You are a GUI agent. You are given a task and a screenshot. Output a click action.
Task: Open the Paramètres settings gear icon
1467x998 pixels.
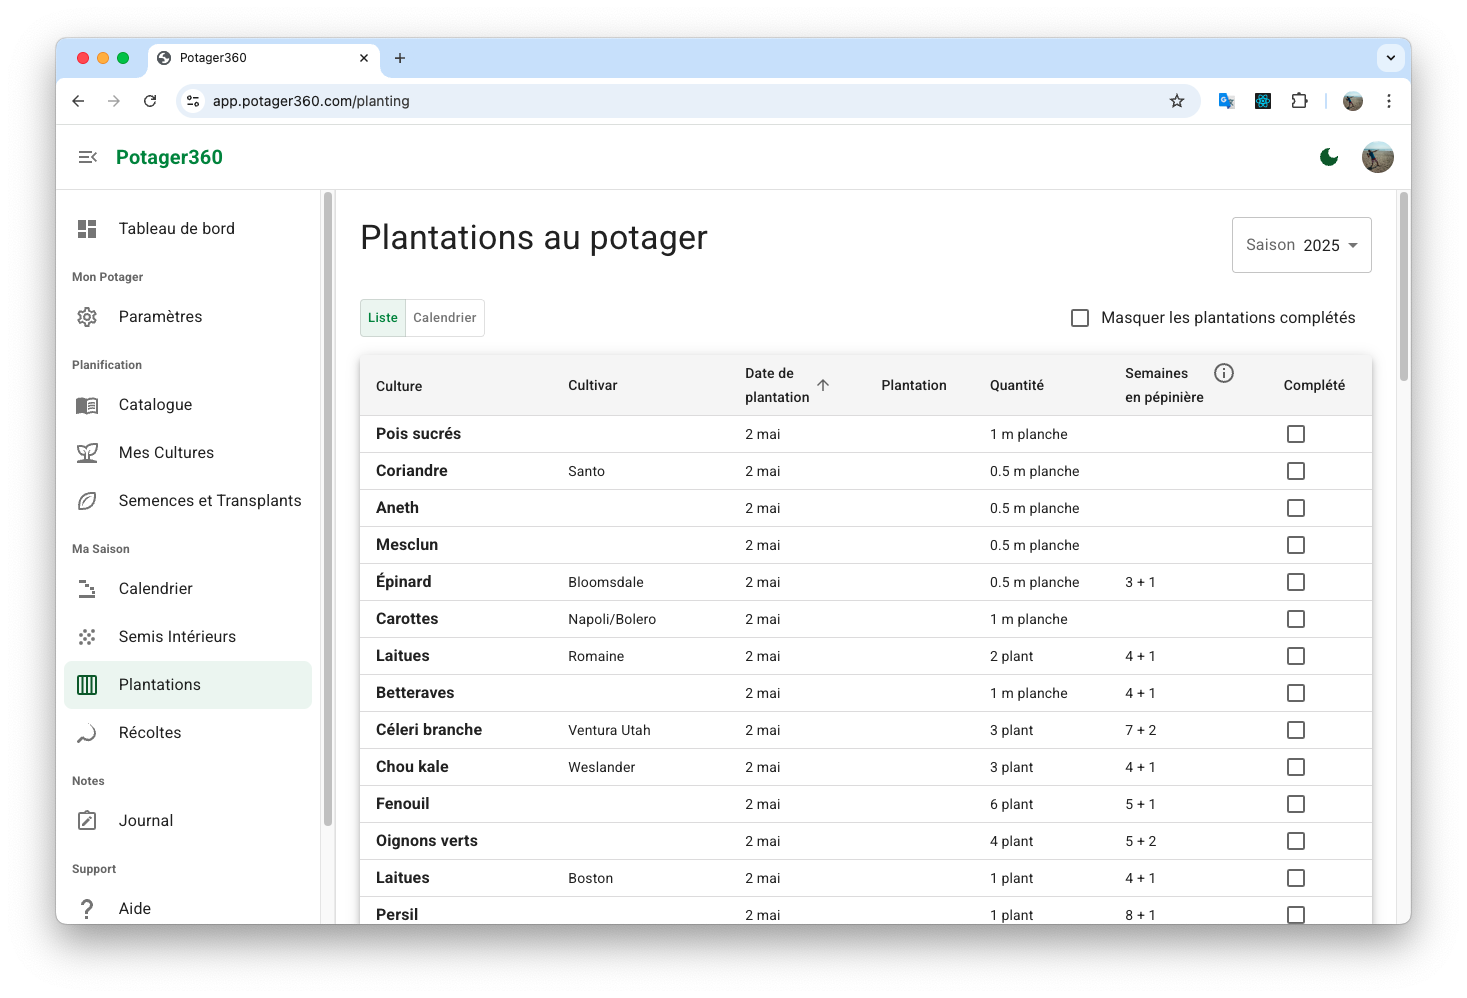87,316
